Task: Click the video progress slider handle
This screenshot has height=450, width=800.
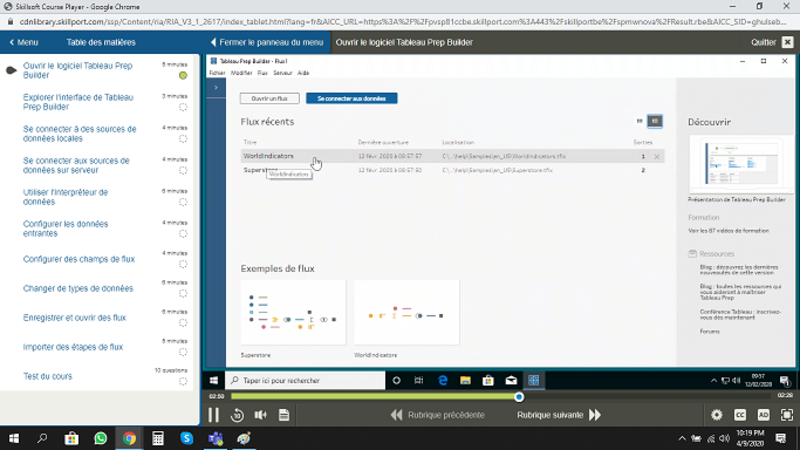Action: click(x=519, y=397)
